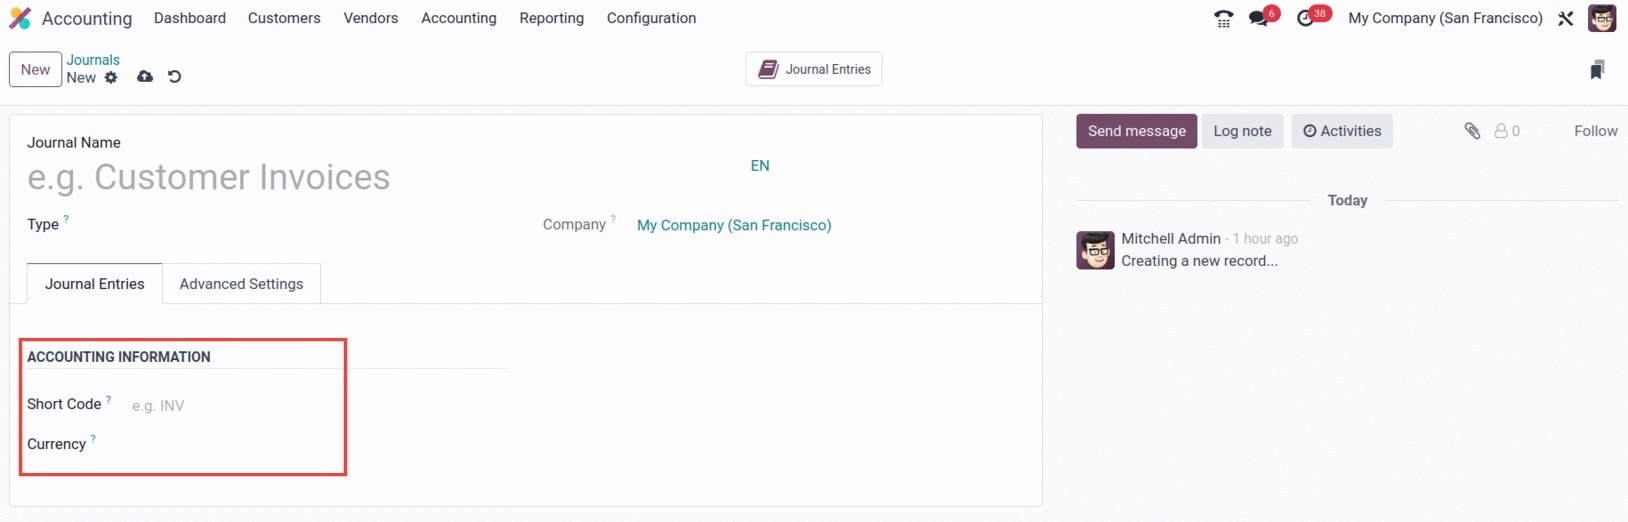This screenshot has height=522, width=1628.
Task: Click the paperclip attachments icon
Action: pyautogui.click(x=1472, y=131)
